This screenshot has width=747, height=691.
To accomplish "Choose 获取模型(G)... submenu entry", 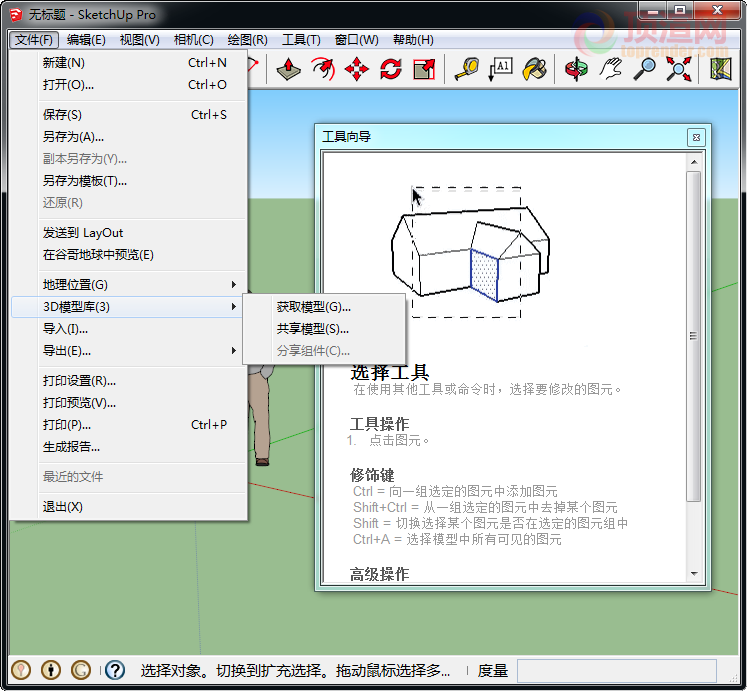I will point(324,307).
